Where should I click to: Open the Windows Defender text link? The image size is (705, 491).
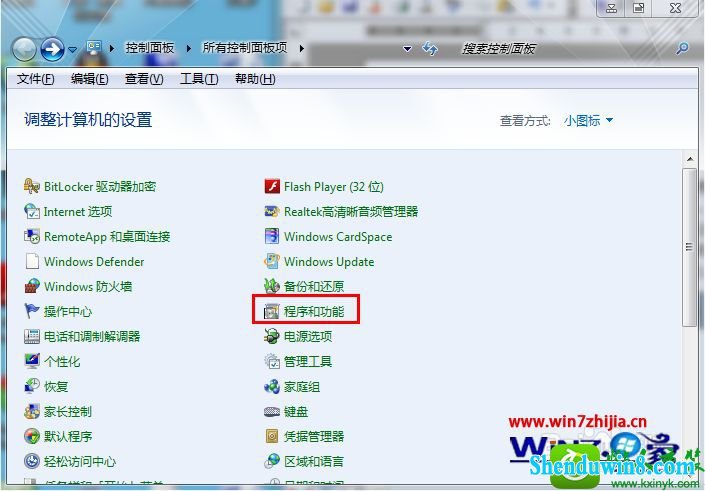[x=94, y=262]
